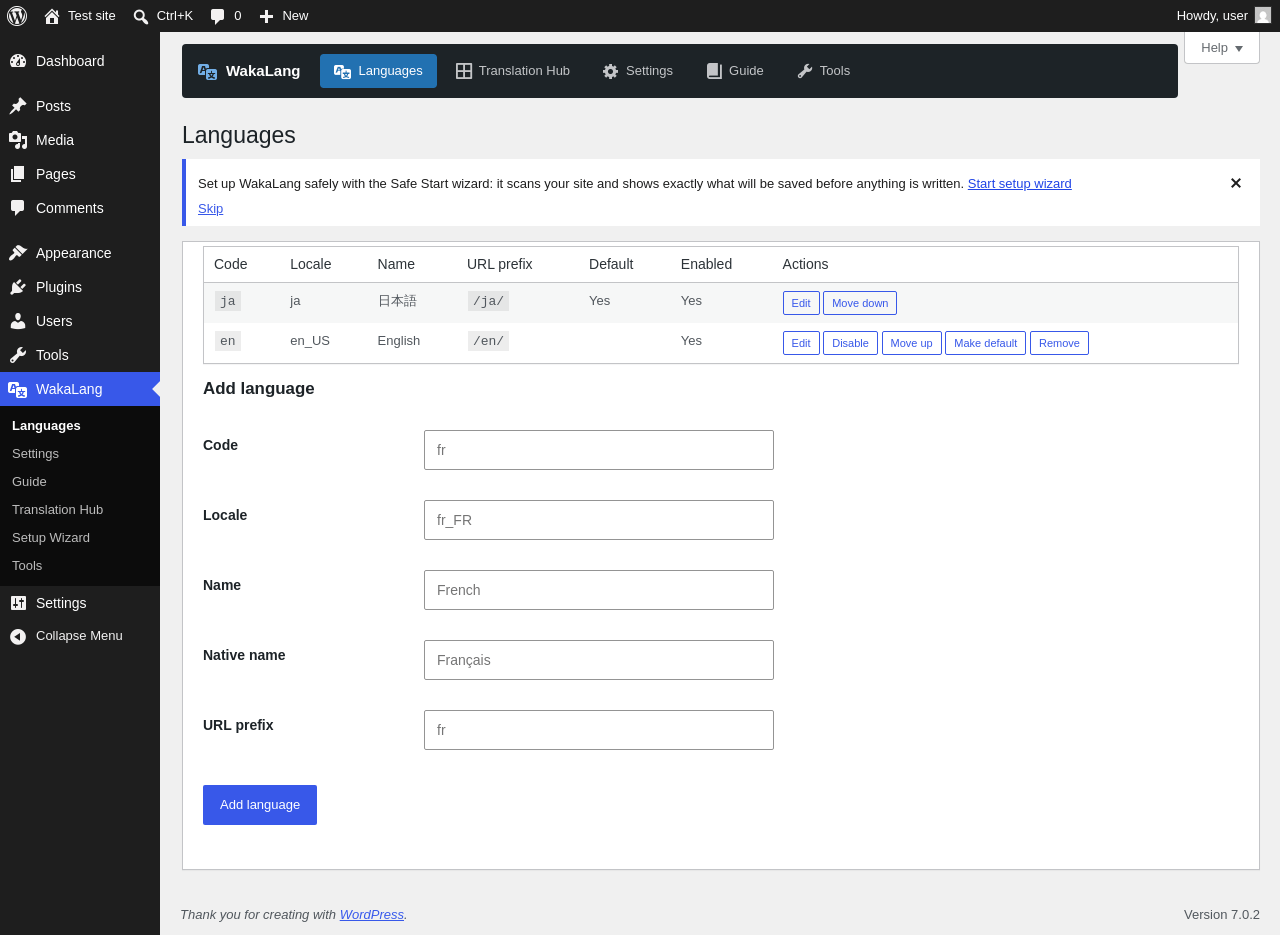Click the New plus icon

point(266,16)
